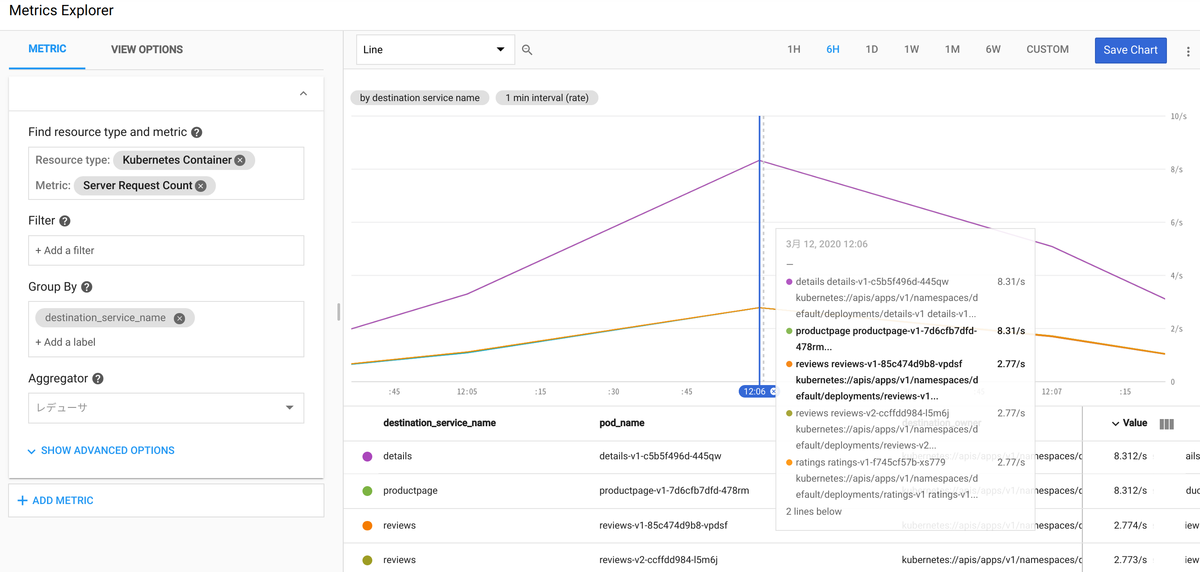Click the 2.773/s value in table

[1130, 560]
